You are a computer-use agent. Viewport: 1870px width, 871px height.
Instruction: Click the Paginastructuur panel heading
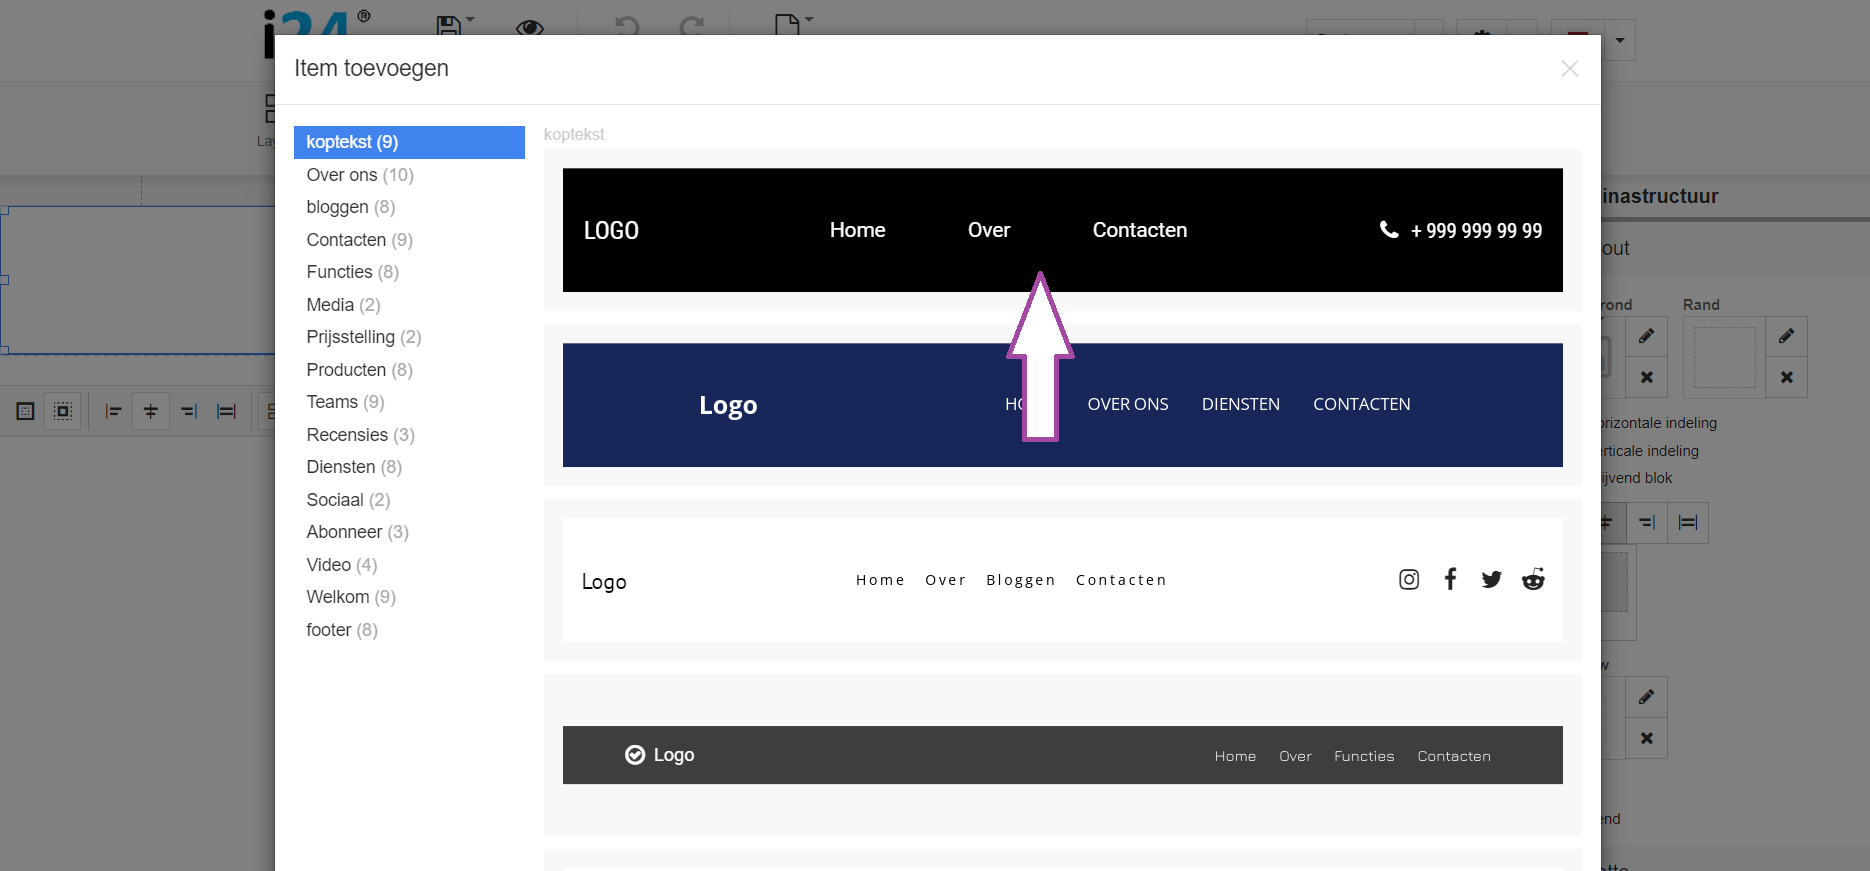[x=1661, y=196]
